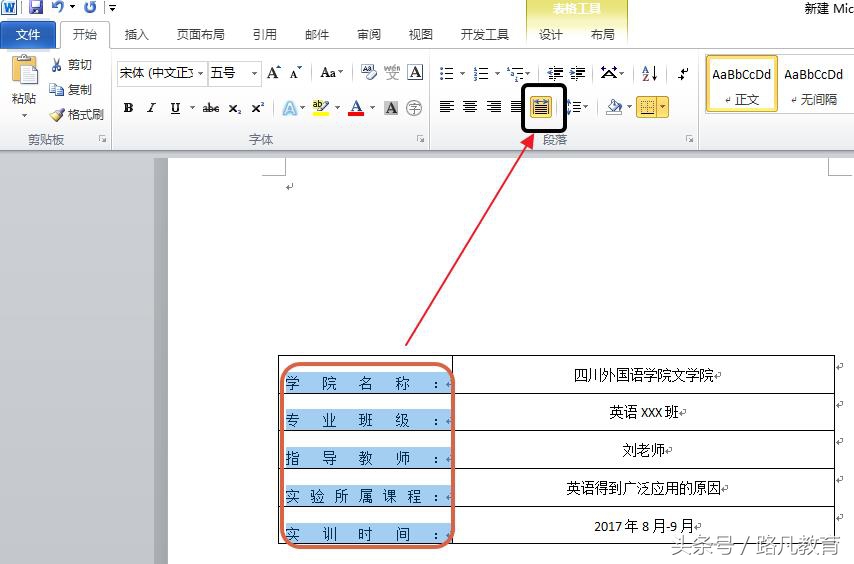Open the Change Case Aa dropdown
This screenshot has height=564, width=854.
[x=331, y=72]
